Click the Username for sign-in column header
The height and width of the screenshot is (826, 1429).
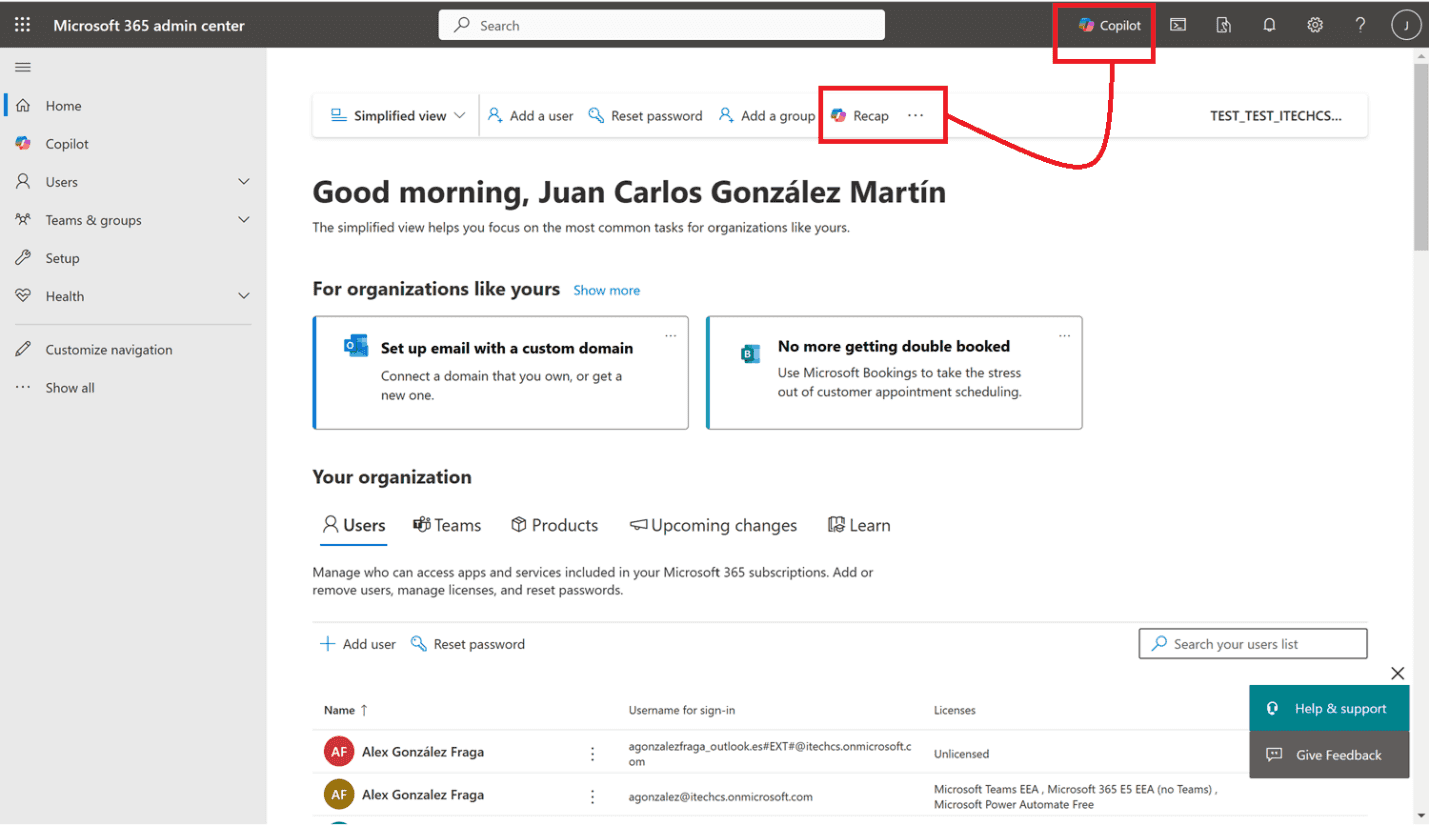pos(682,710)
